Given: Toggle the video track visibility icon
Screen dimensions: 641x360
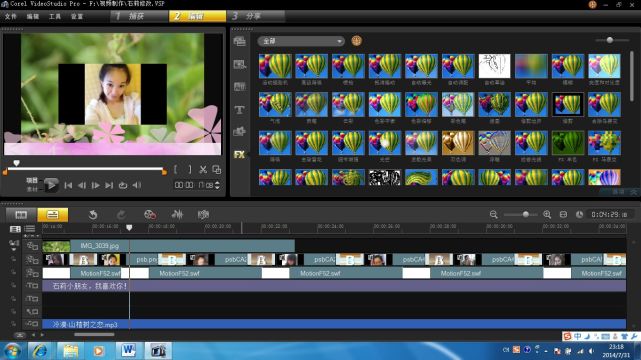Looking at the screenshot, I should (32, 246).
